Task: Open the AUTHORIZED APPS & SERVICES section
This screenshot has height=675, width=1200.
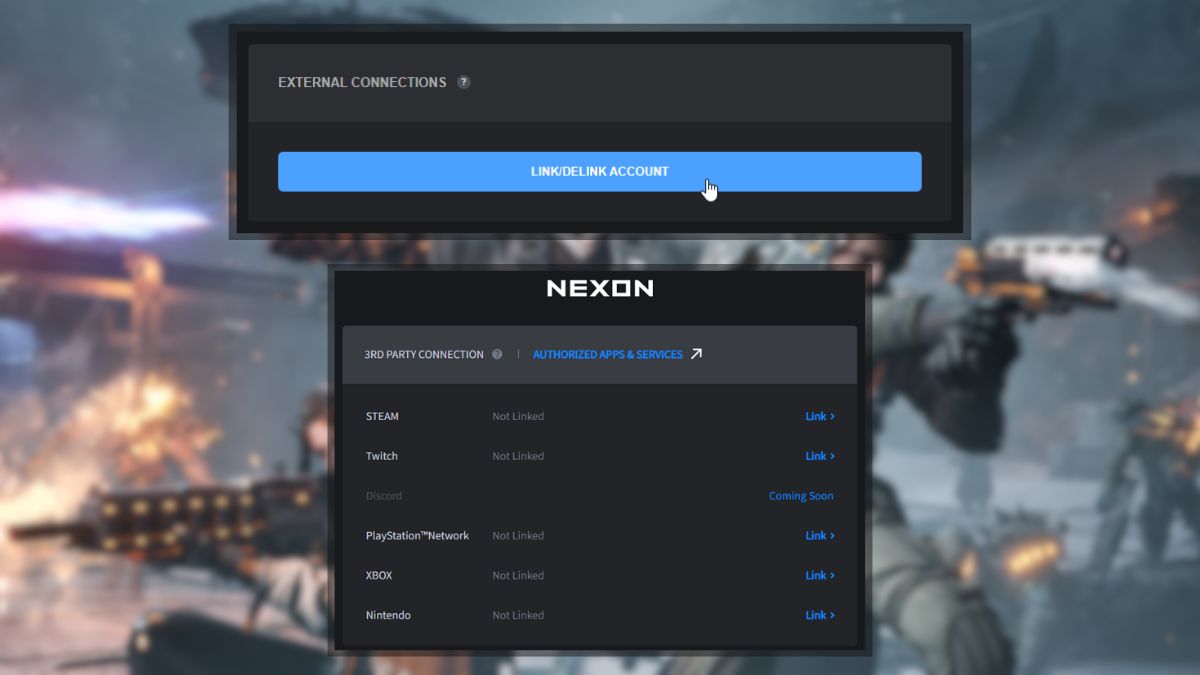Action: click(x=608, y=354)
